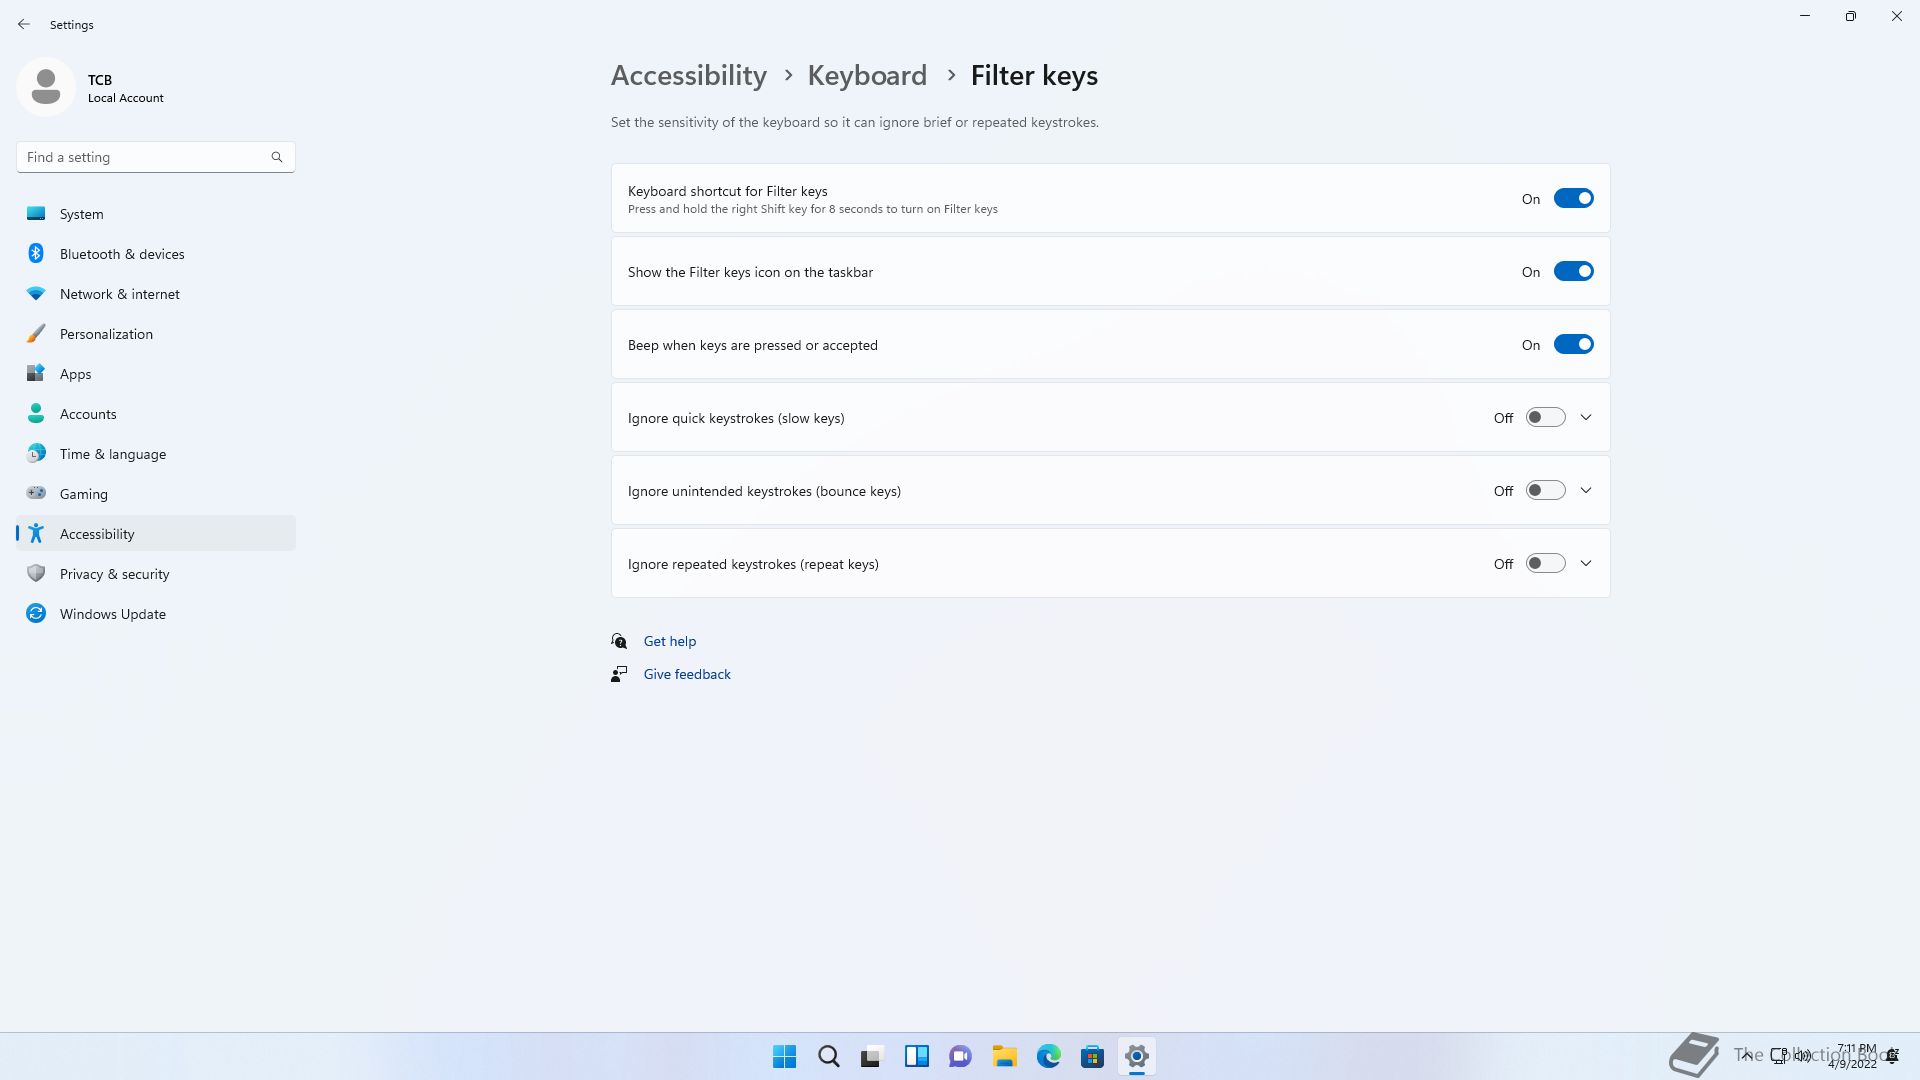Disable Beep when keys are pressed toggle
The image size is (1920, 1080).
[x=1573, y=344]
